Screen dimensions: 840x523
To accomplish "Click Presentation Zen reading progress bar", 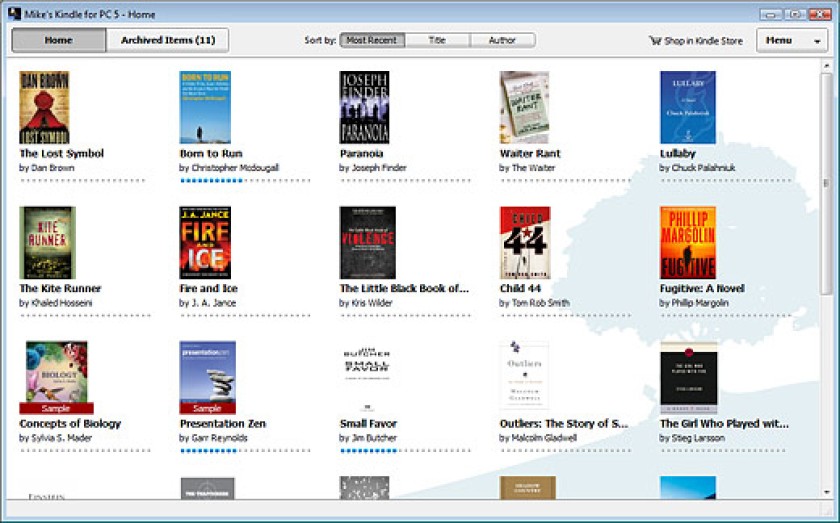I will 245,451.
